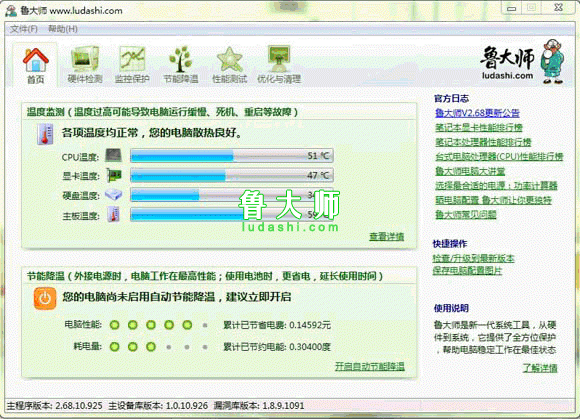Open the 性能测试 star icon

pos(229,59)
